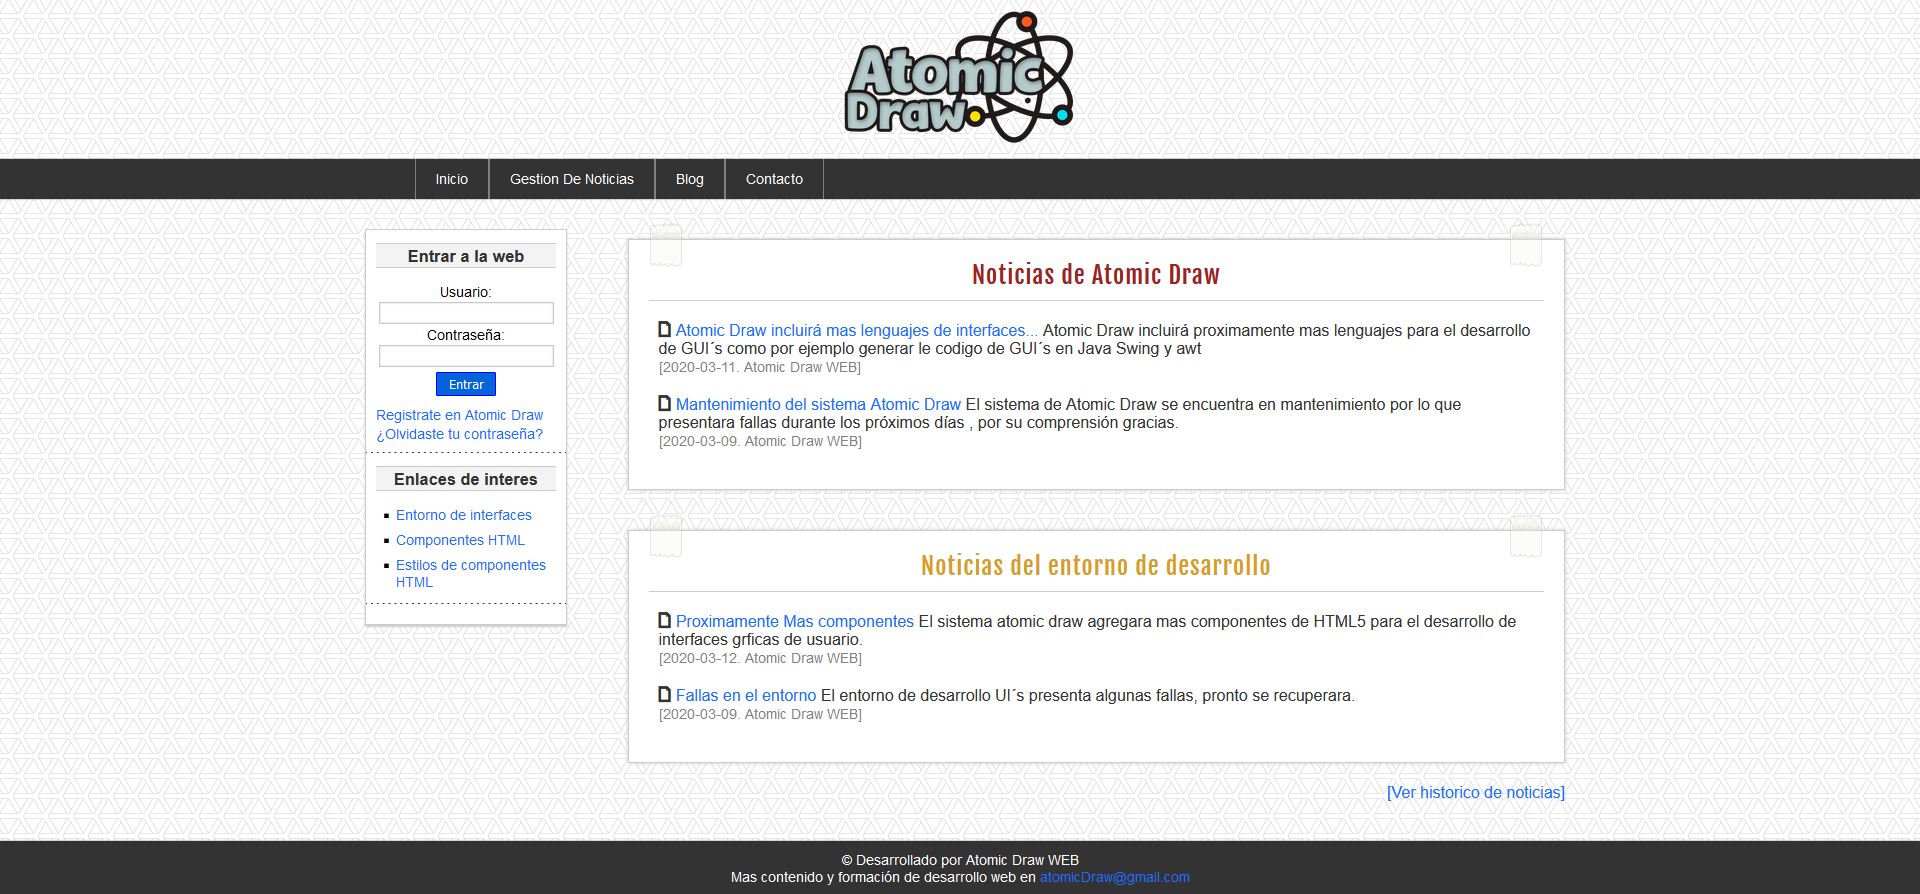Click '[Ver historico de noticias]' link

pyautogui.click(x=1476, y=792)
